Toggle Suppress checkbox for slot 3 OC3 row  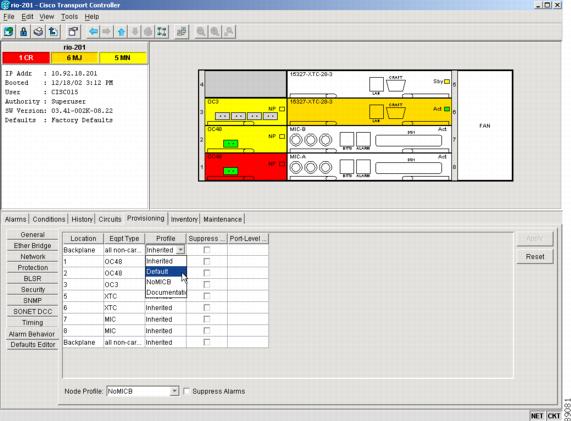pyautogui.click(x=207, y=284)
